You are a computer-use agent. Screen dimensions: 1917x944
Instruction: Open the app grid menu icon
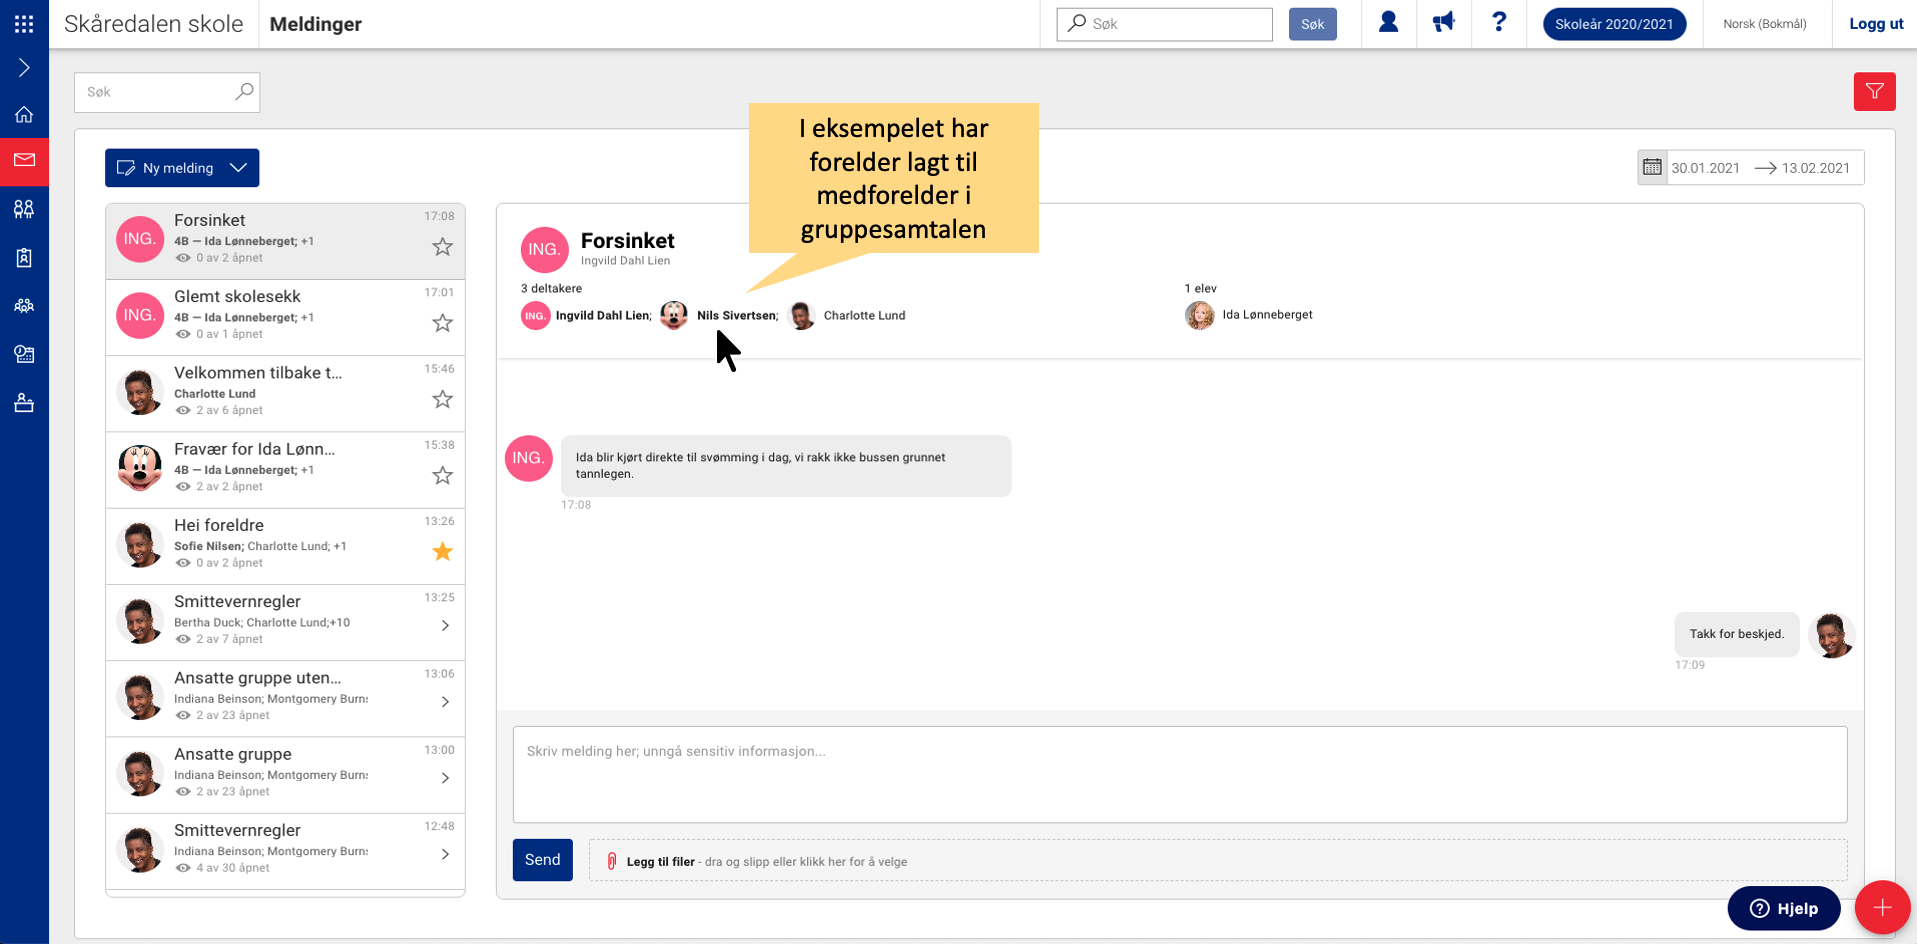(x=24, y=24)
